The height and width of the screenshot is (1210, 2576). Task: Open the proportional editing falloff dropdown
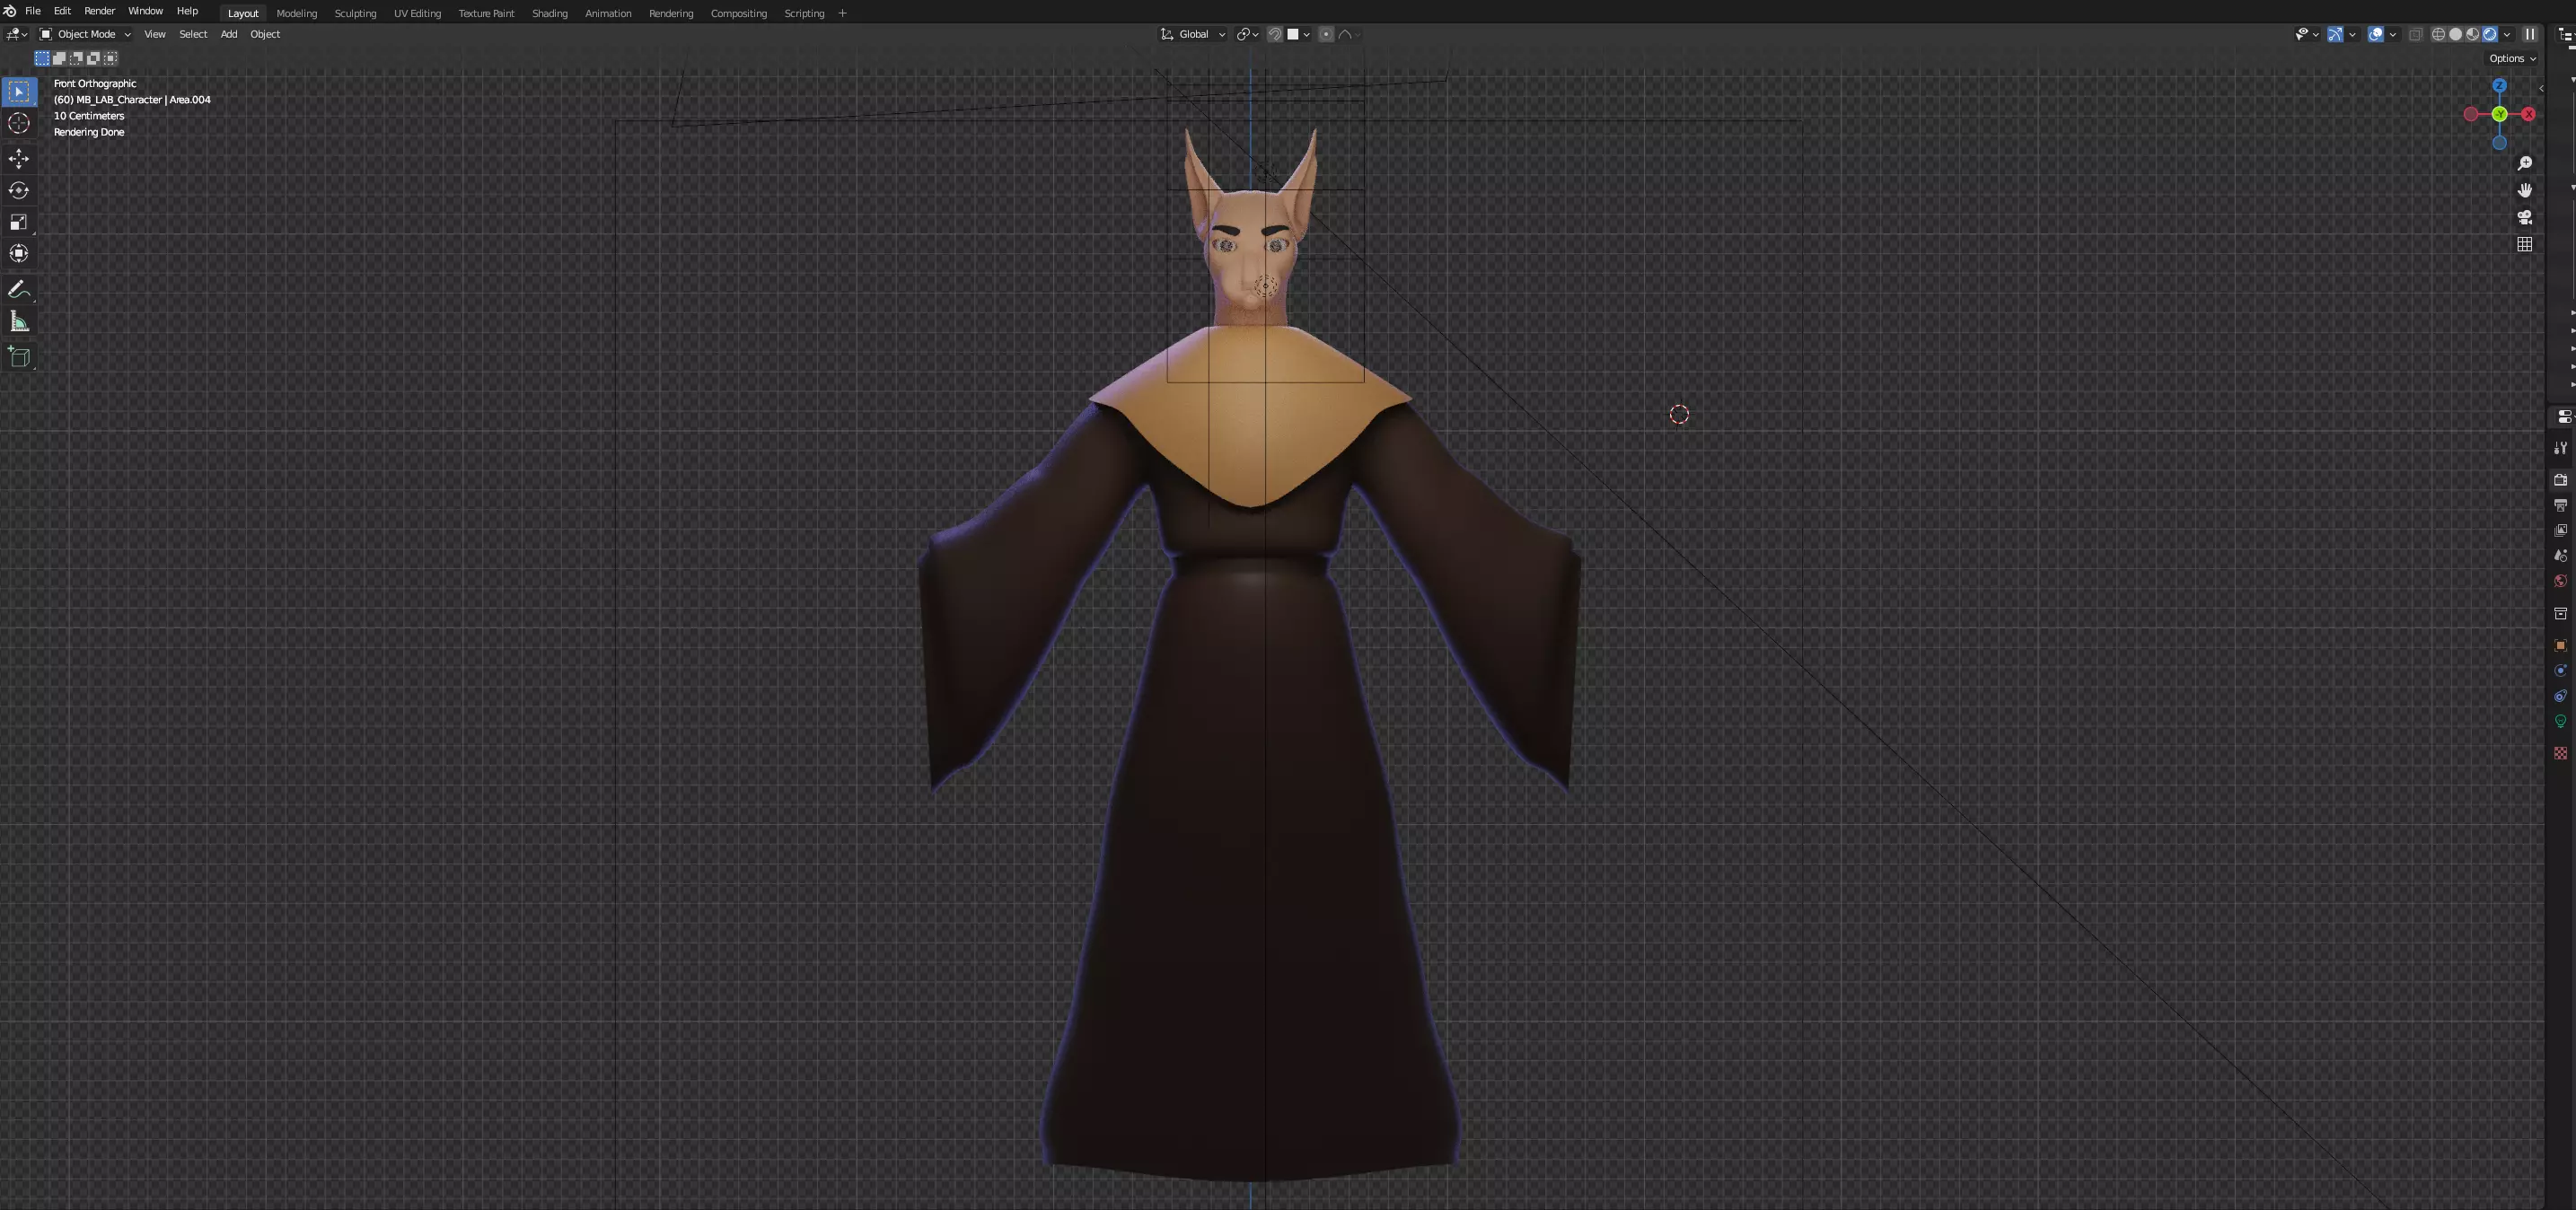click(x=1349, y=34)
